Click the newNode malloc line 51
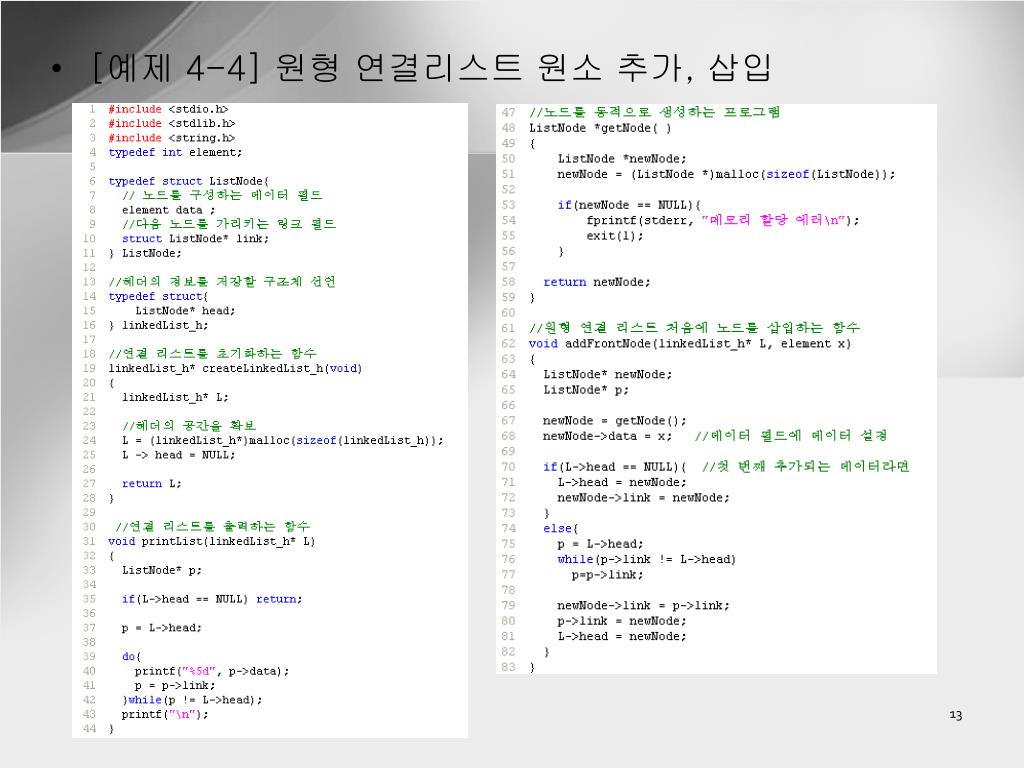 point(726,174)
